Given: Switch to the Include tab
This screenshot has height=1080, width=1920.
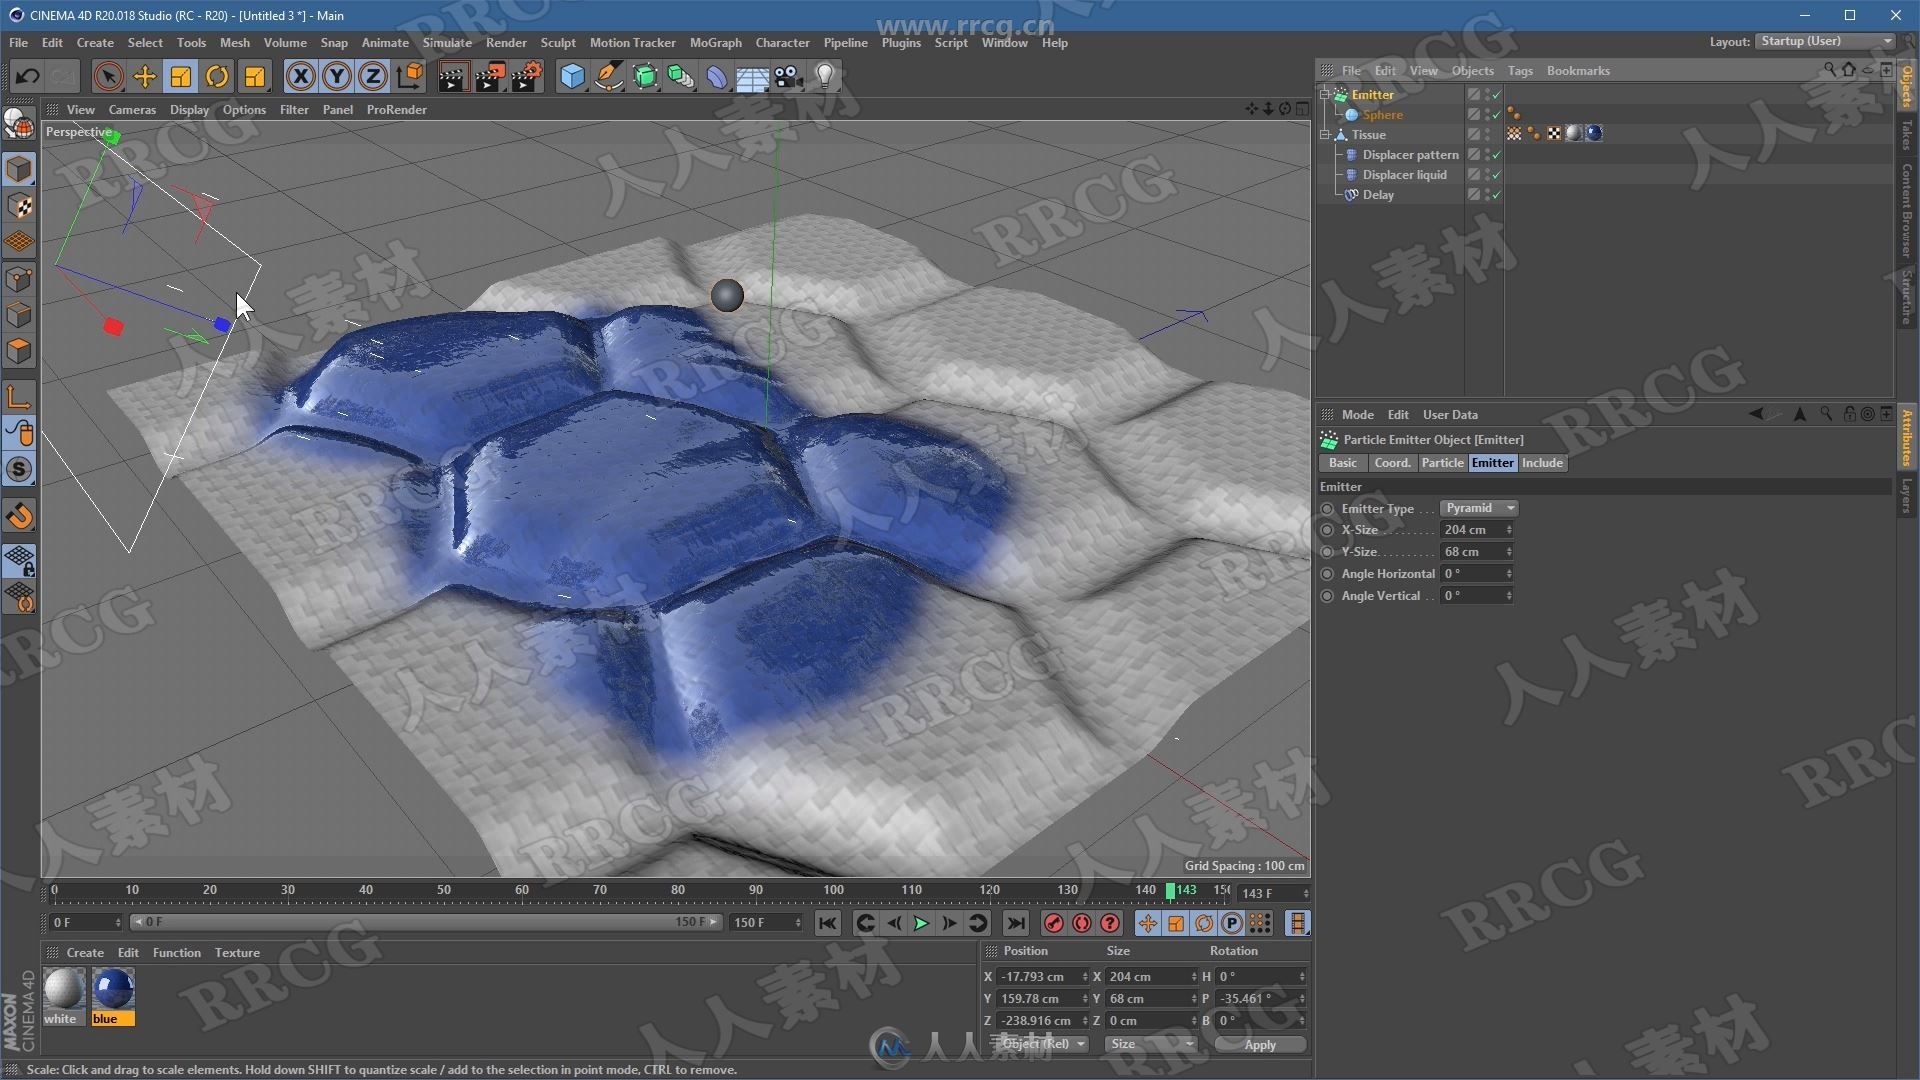Looking at the screenshot, I should 1542,463.
